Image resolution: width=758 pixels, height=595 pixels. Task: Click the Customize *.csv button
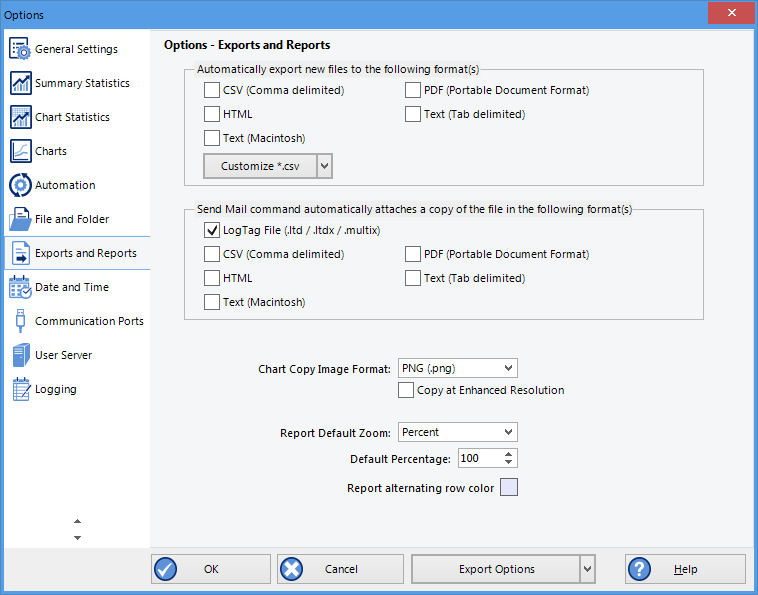(x=260, y=166)
